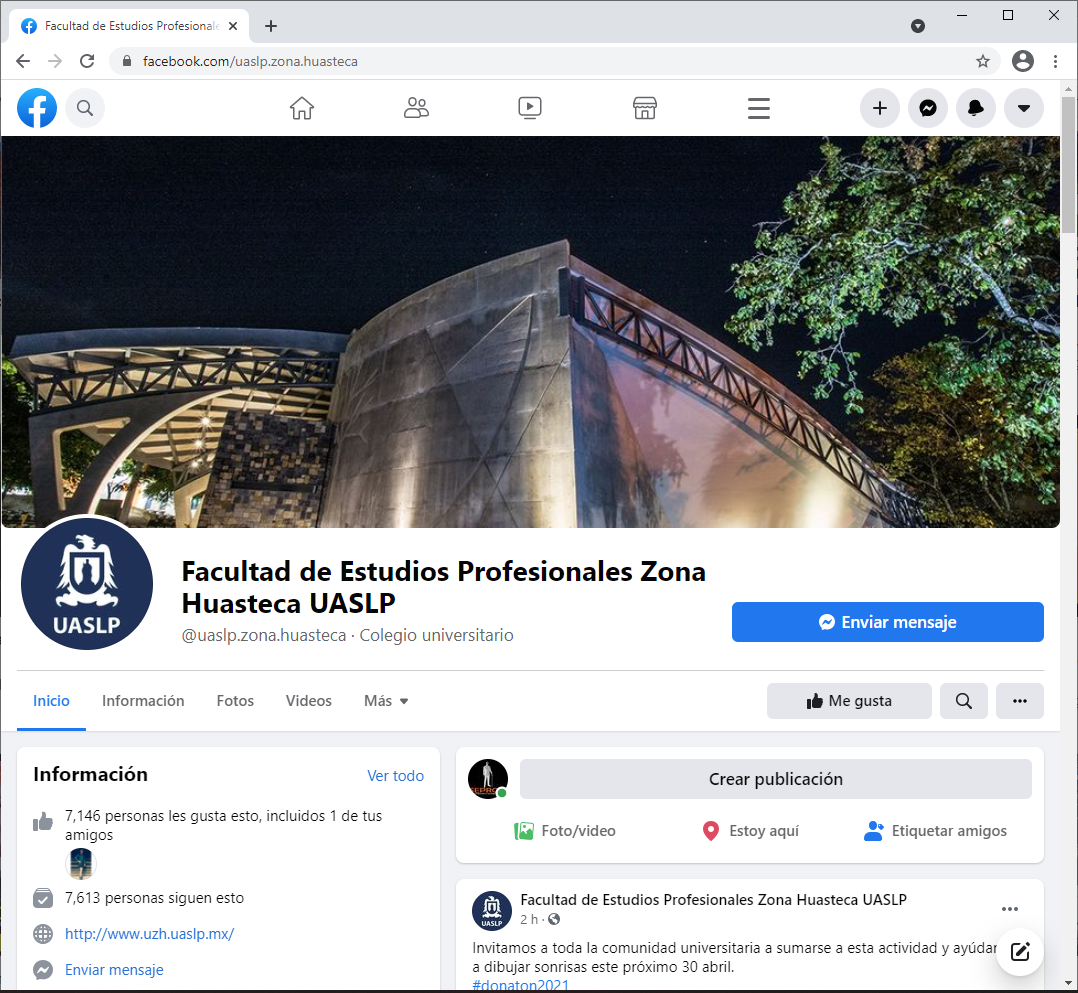Viewport: 1078px width, 993px height.
Task: Click the browser back arrow
Action: pos(23,61)
